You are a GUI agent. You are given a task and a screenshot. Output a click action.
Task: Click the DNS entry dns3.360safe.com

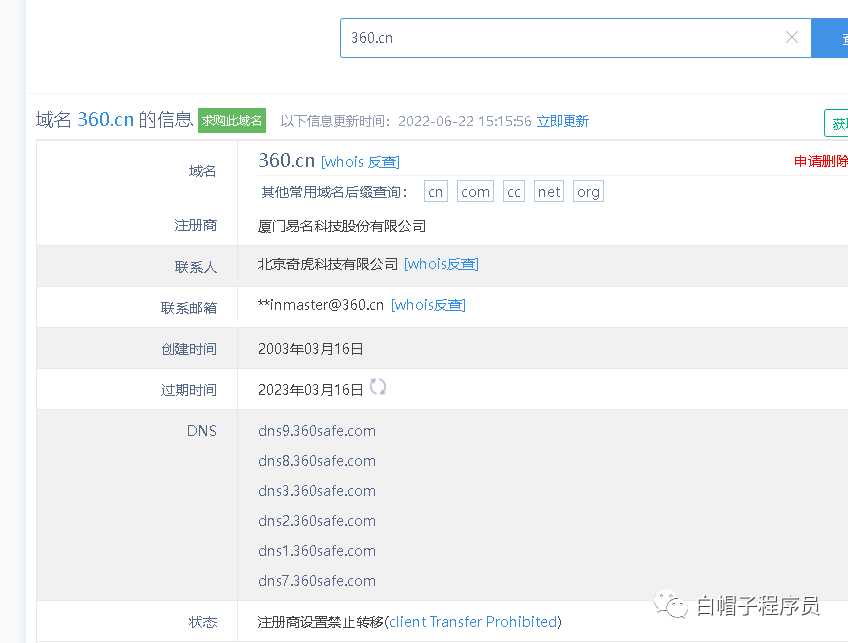[x=317, y=491]
